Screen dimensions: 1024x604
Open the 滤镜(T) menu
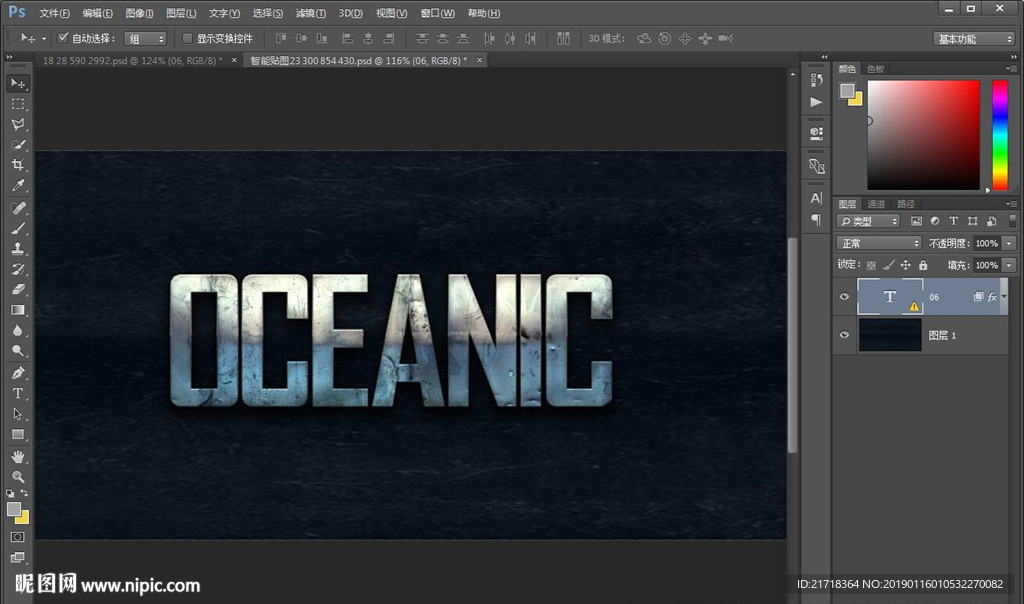click(311, 13)
